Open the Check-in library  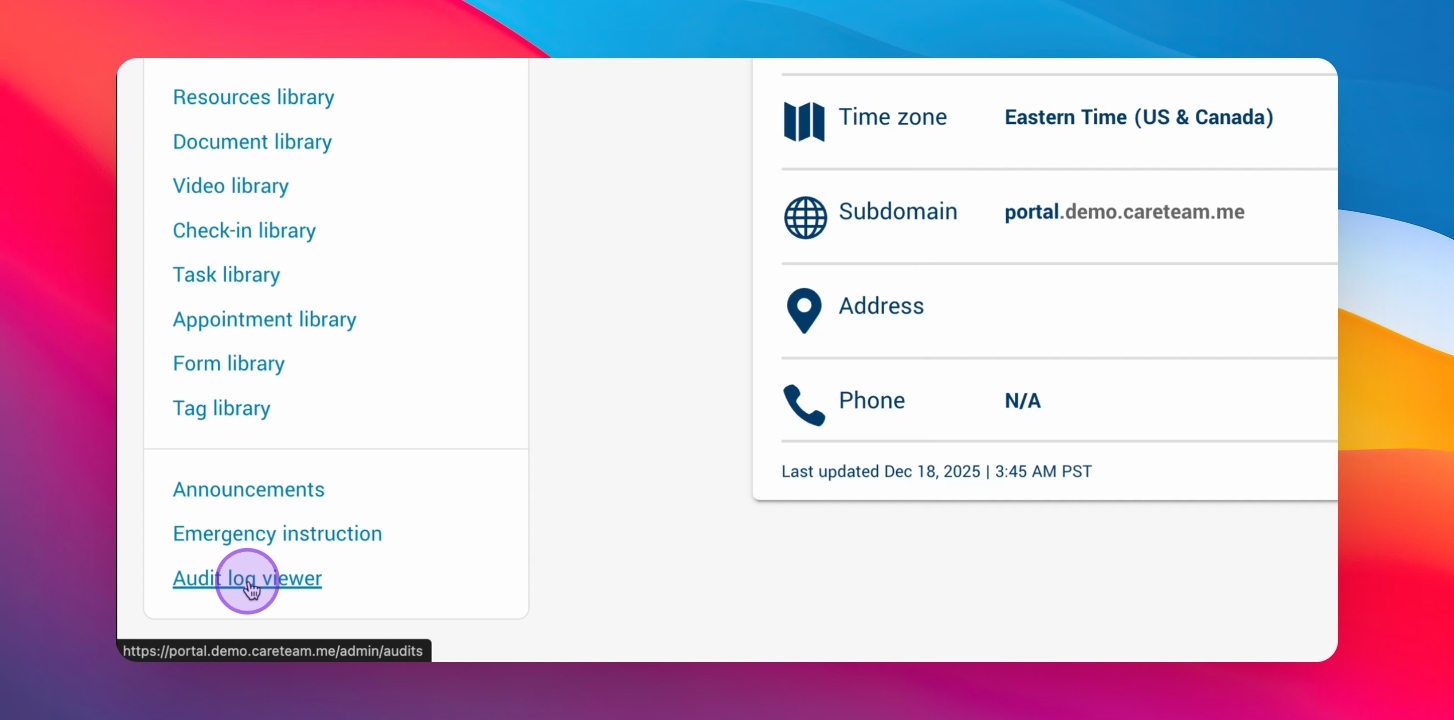pyautogui.click(x=244, y=230)
